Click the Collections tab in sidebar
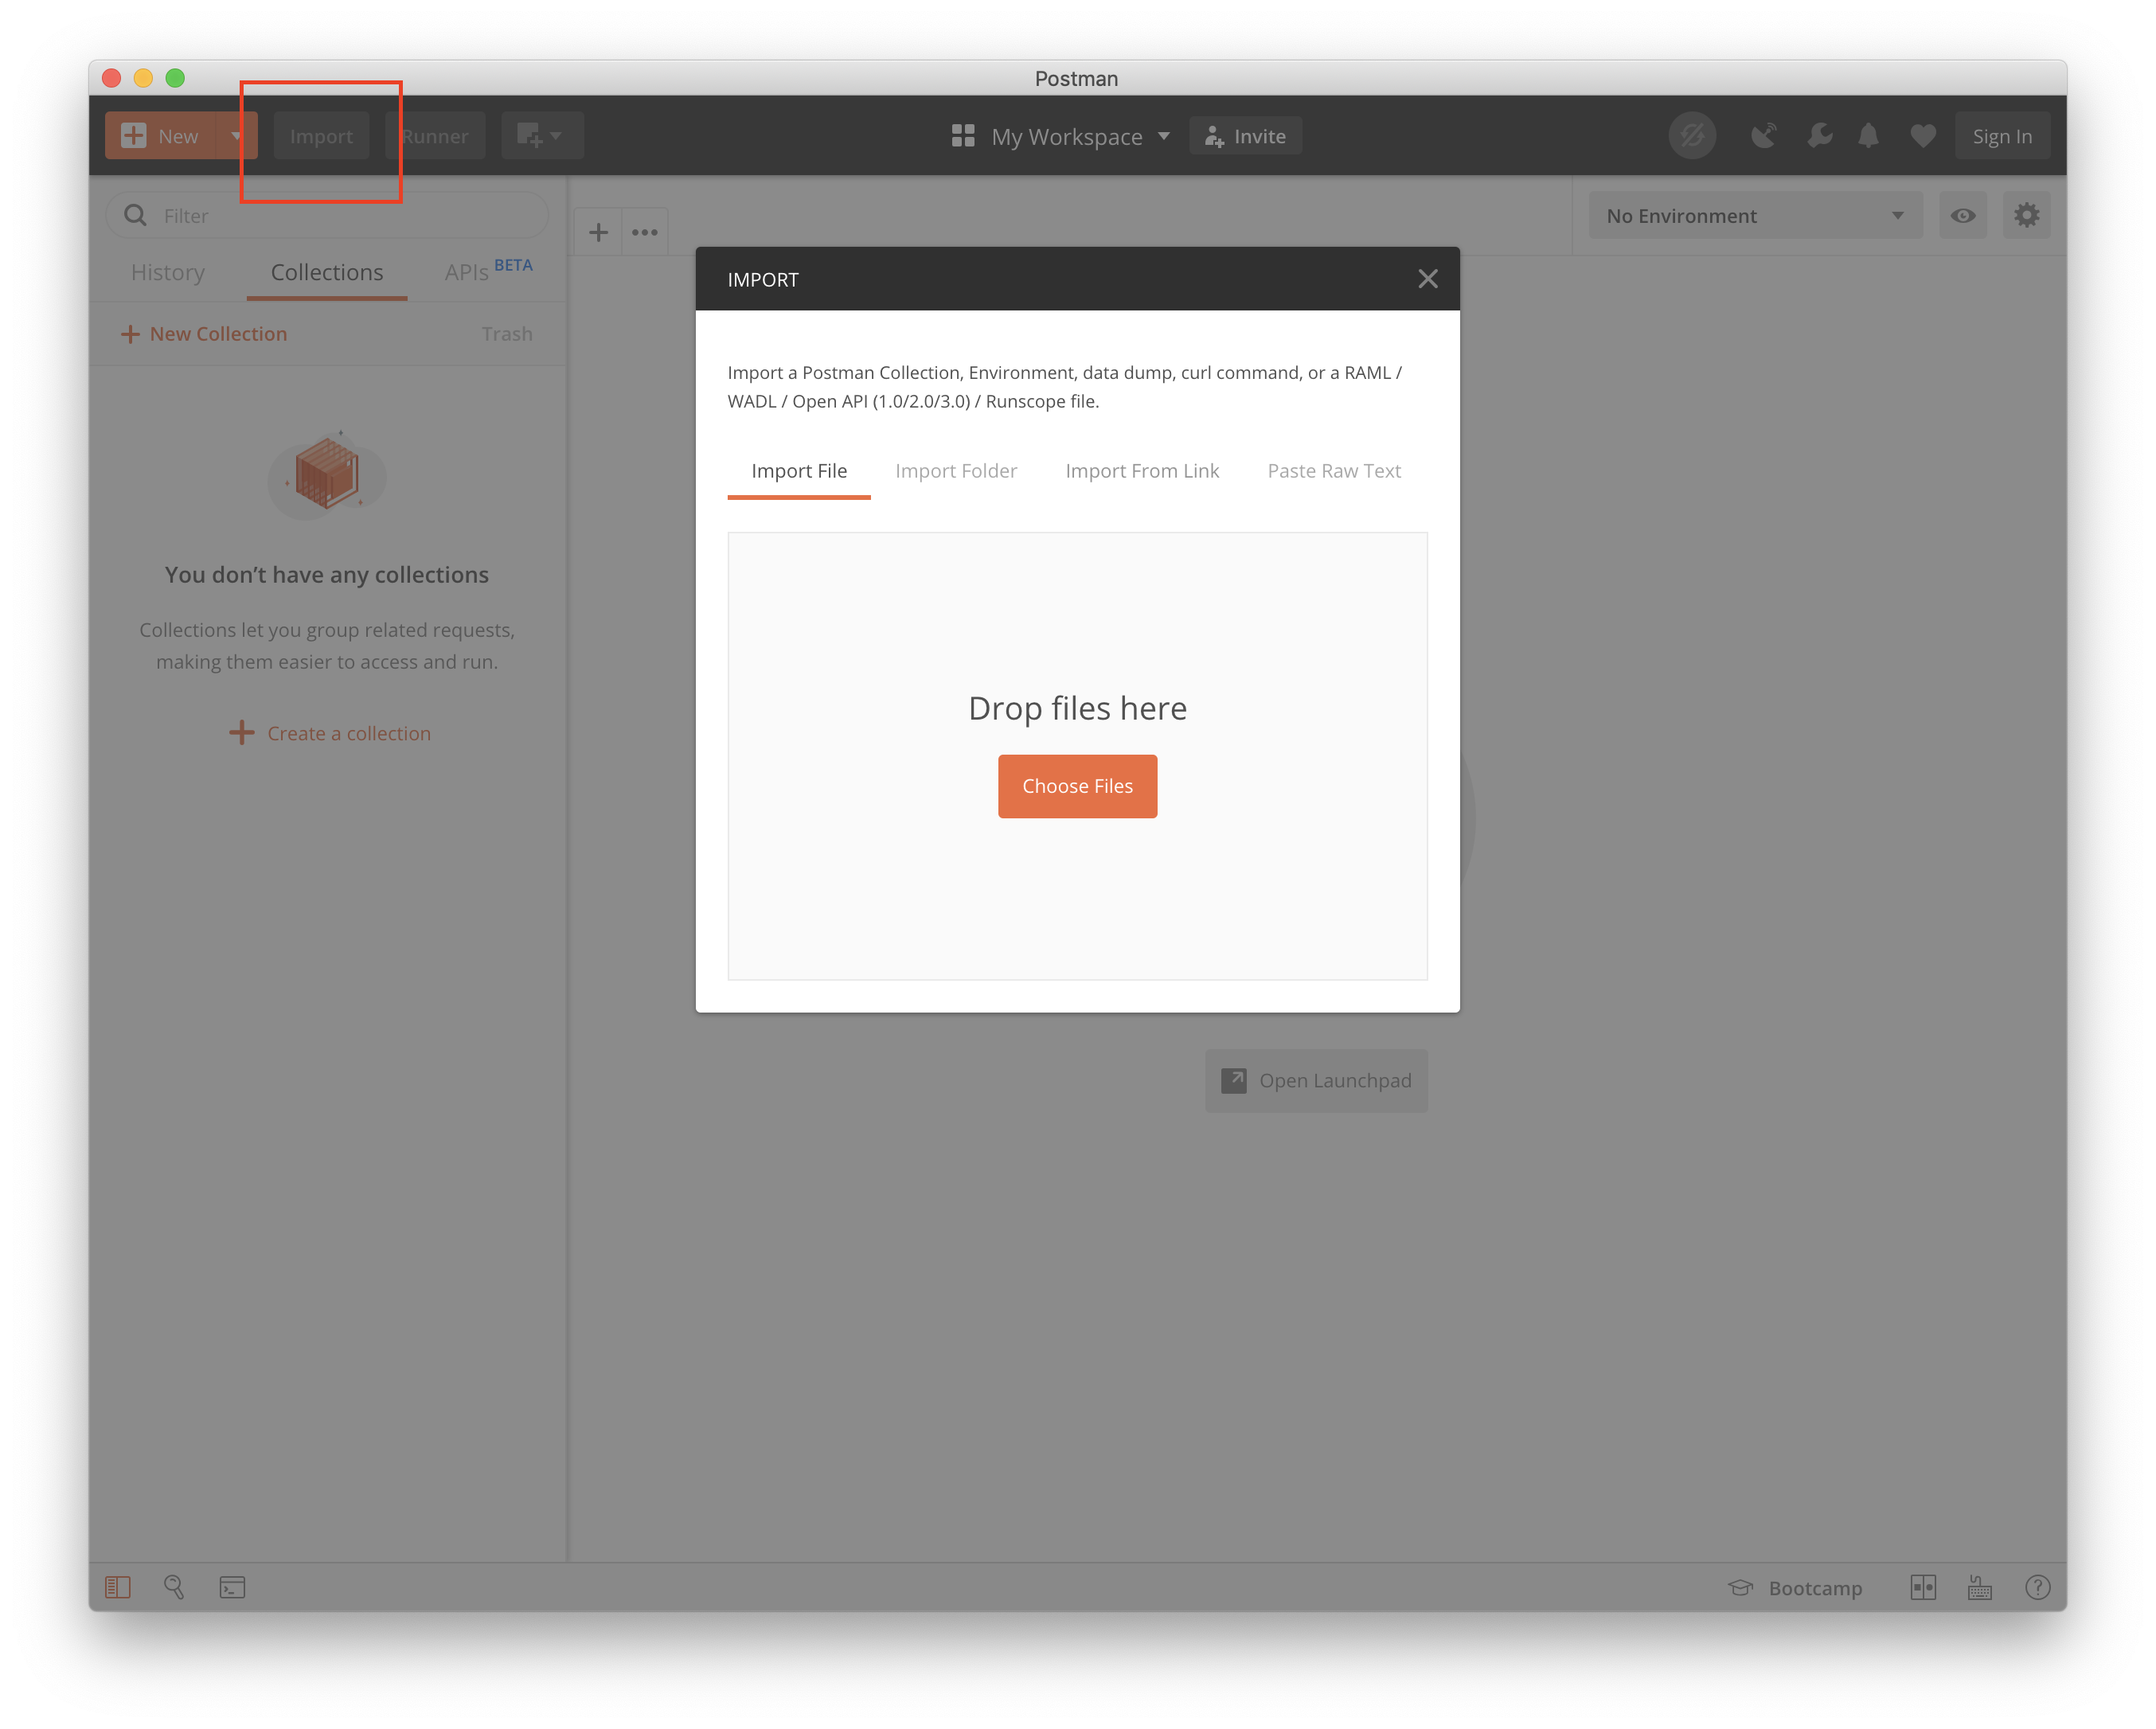Screen dimensions: 2156x1729 coord(326,270)
